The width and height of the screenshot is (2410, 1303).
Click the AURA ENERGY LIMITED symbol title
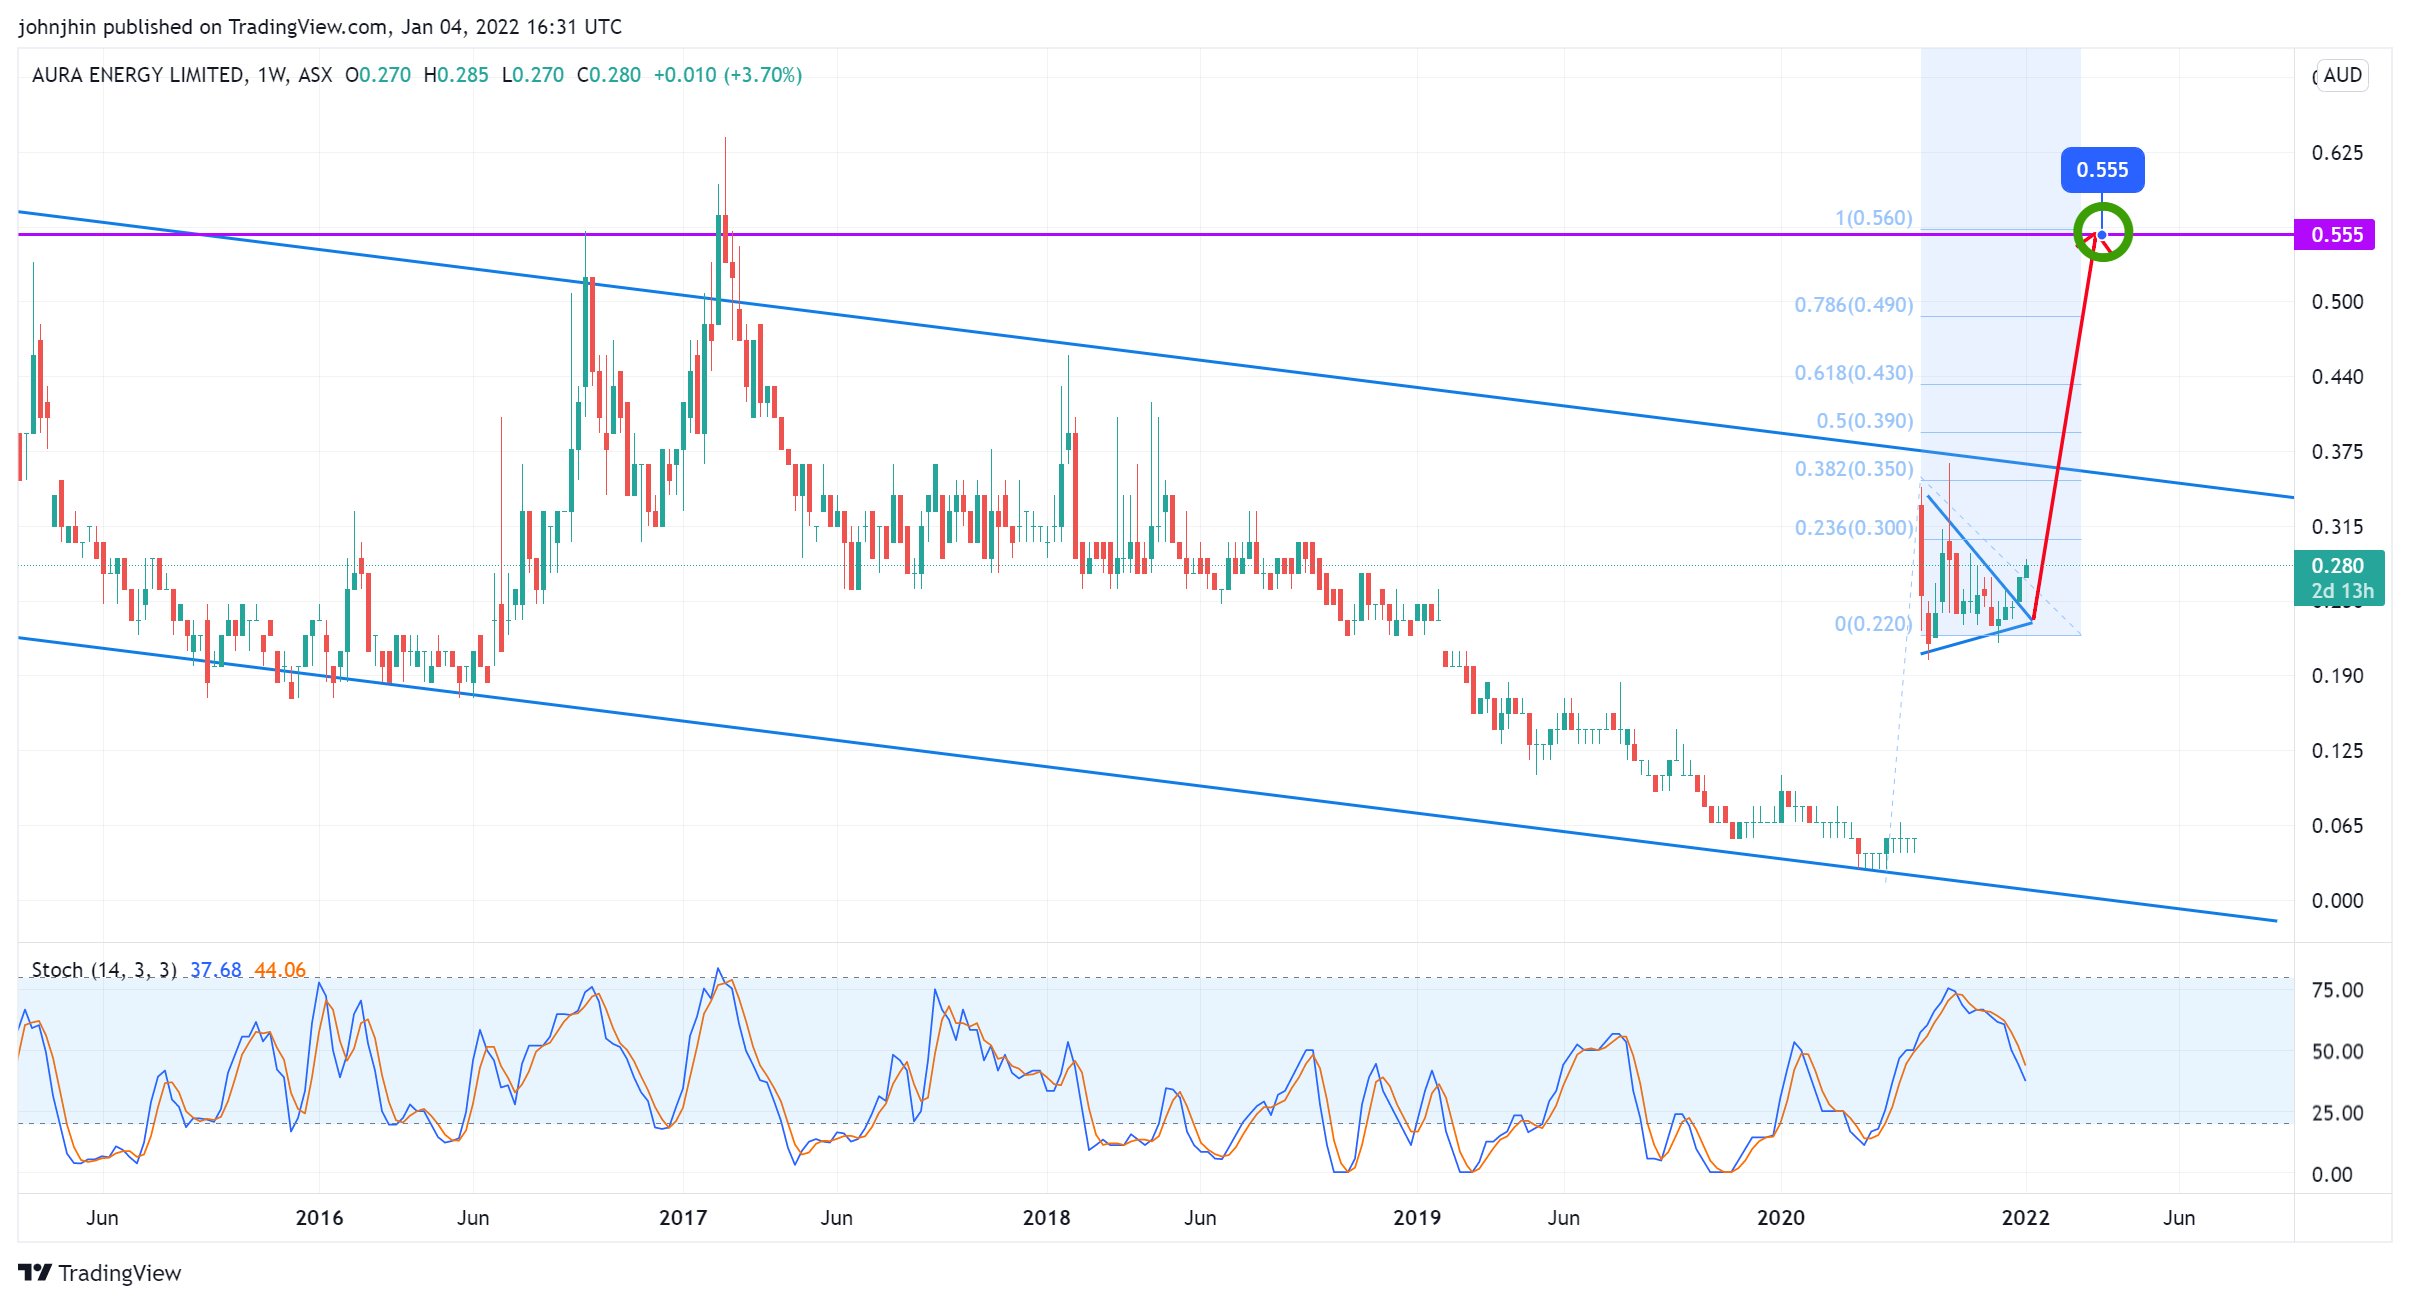point(138,75)
